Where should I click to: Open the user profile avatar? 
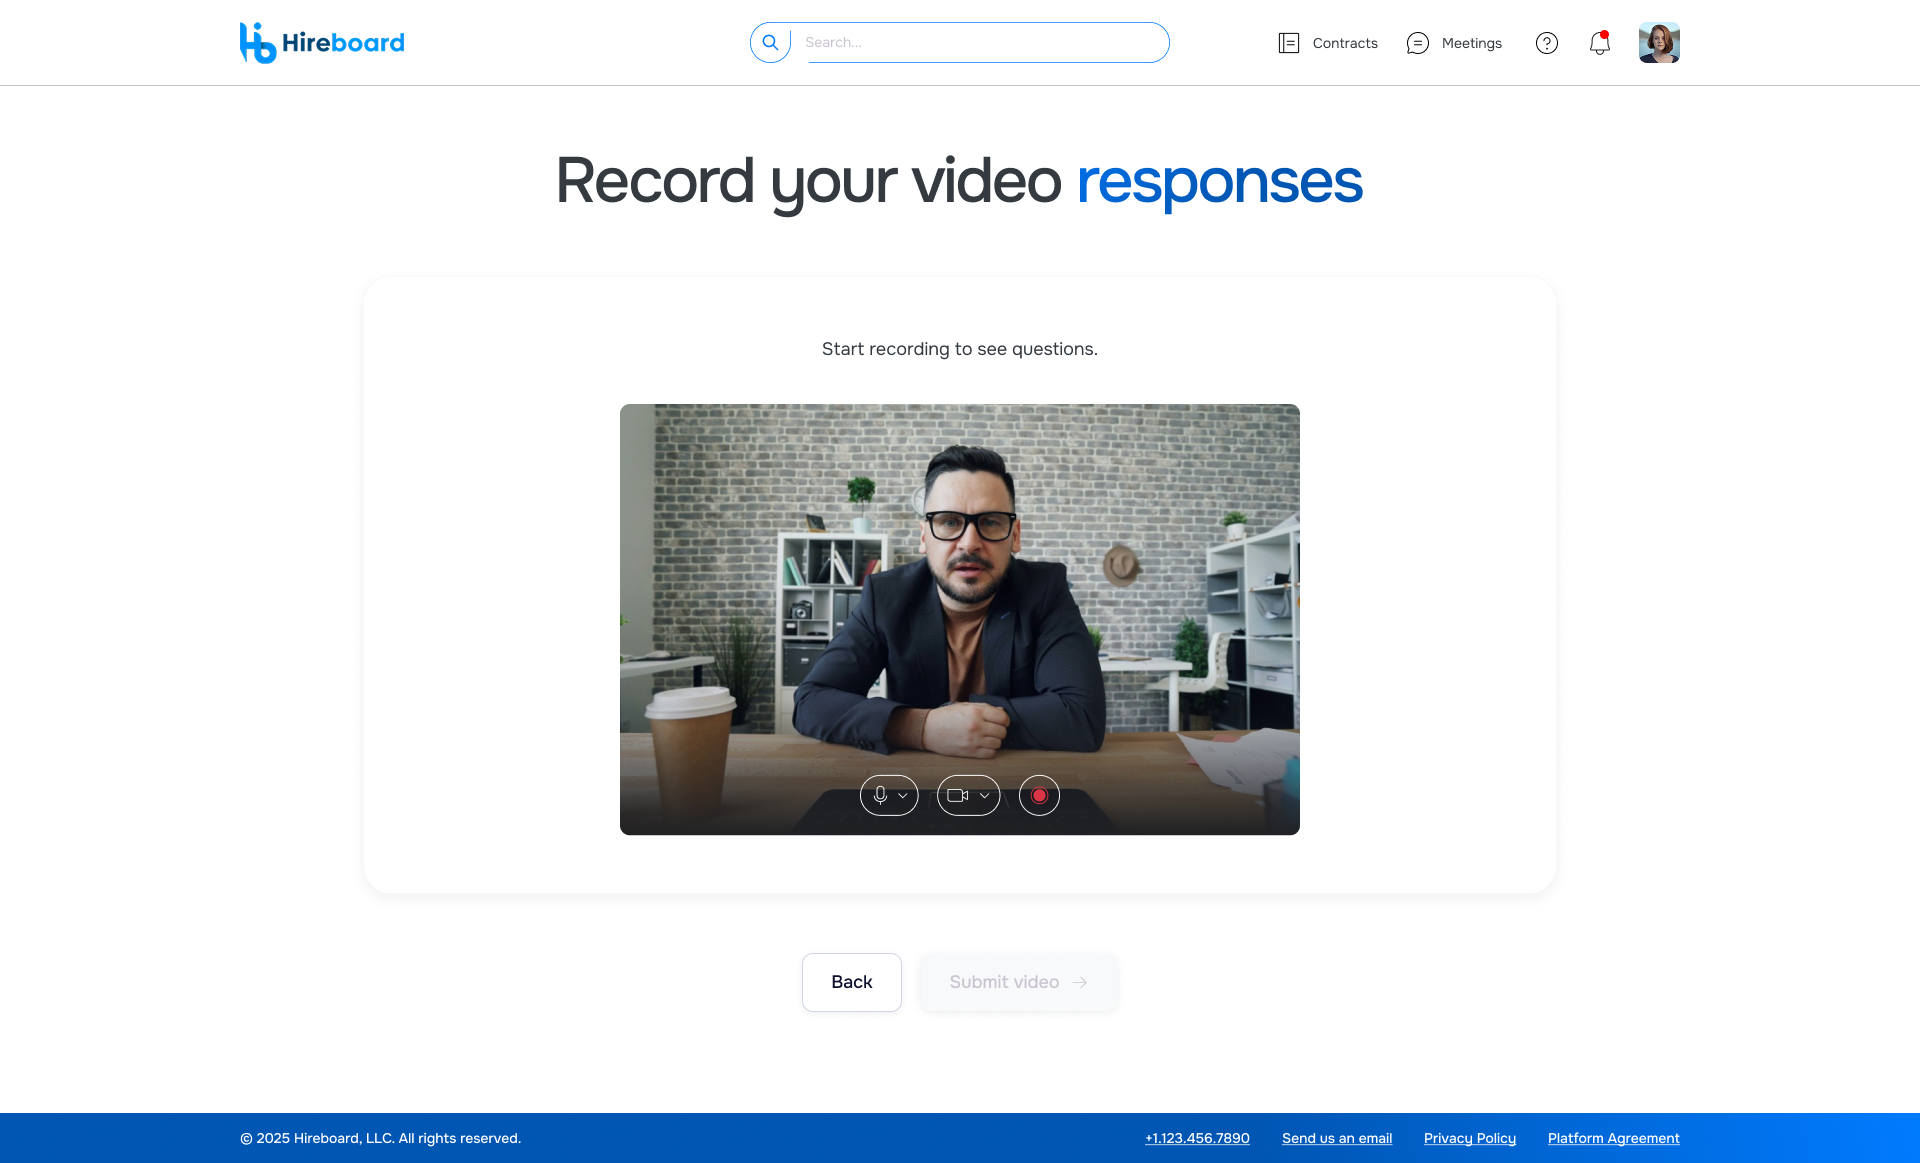pyautogui.click(x=1658, y=43)
